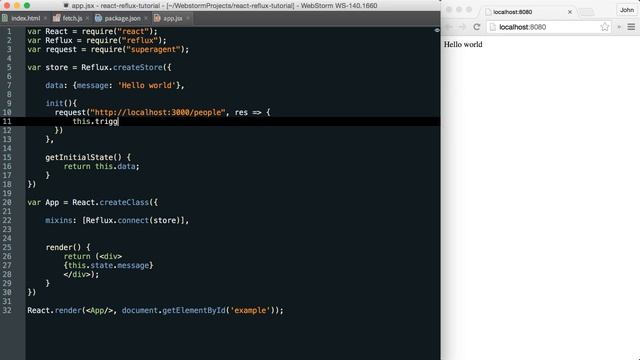
Task: Click the page icon in address bar
Action: coord(493,27)
